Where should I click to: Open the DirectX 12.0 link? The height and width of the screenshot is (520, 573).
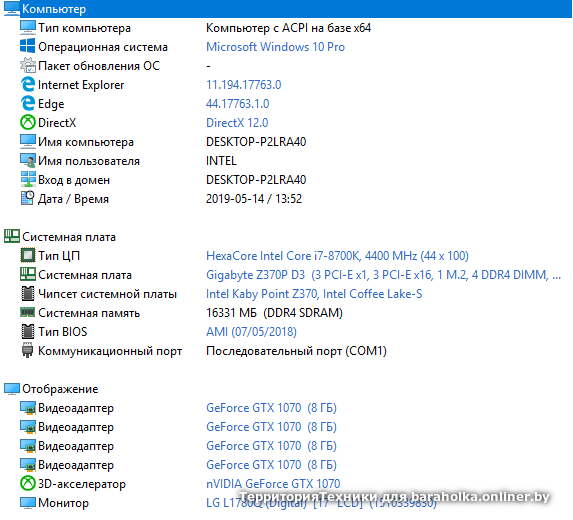pos(237,123)
